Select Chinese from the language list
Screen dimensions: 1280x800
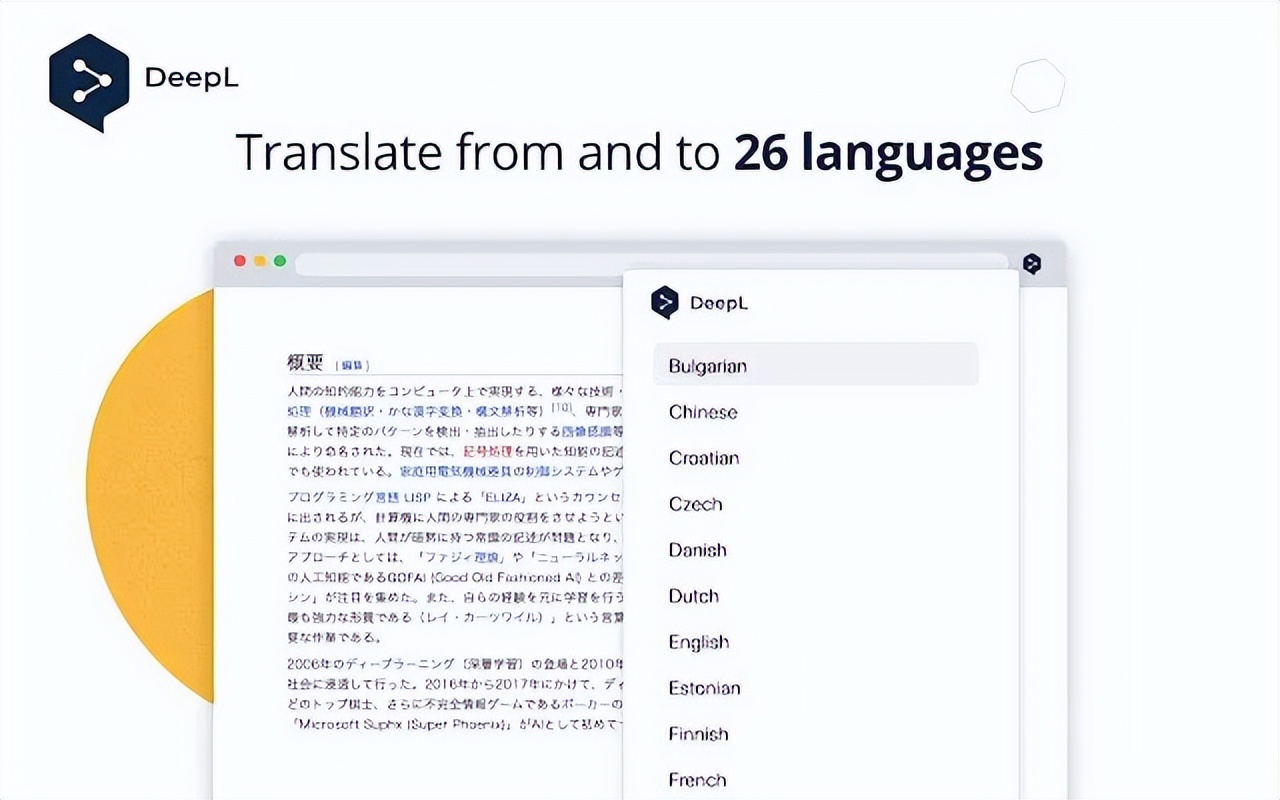703,412
